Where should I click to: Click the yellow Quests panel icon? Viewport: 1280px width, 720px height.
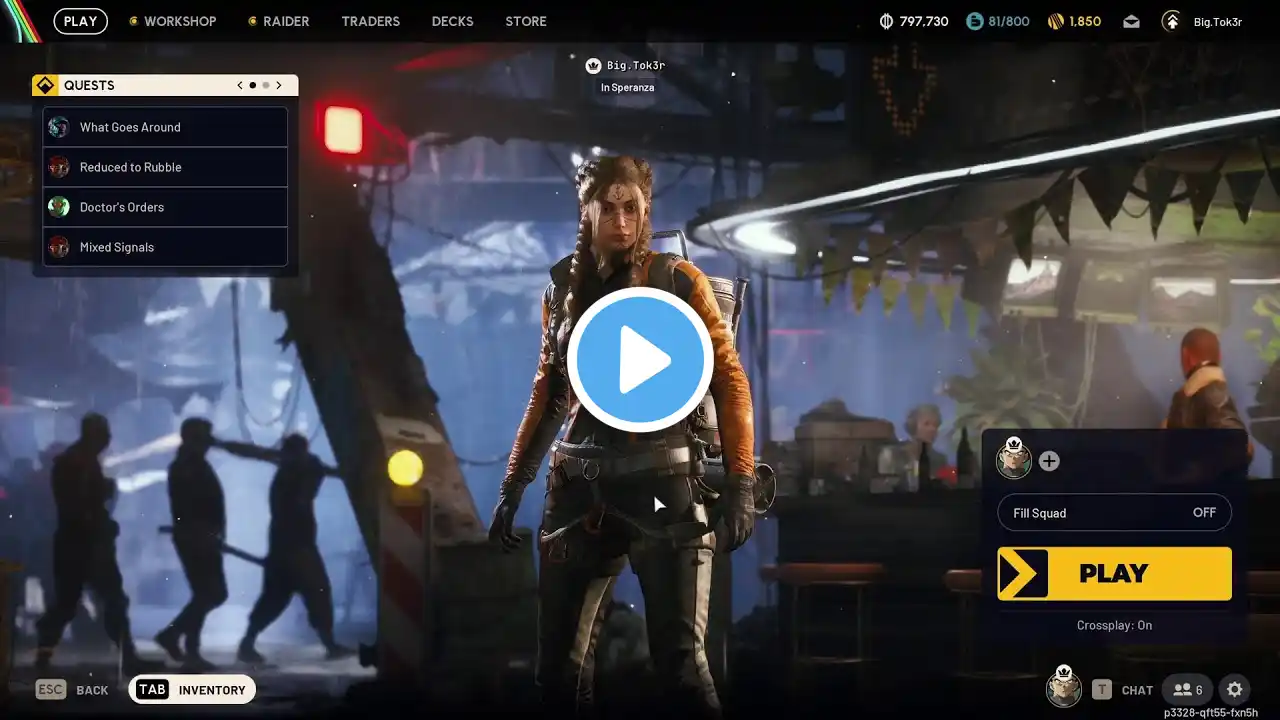point(45,85)
